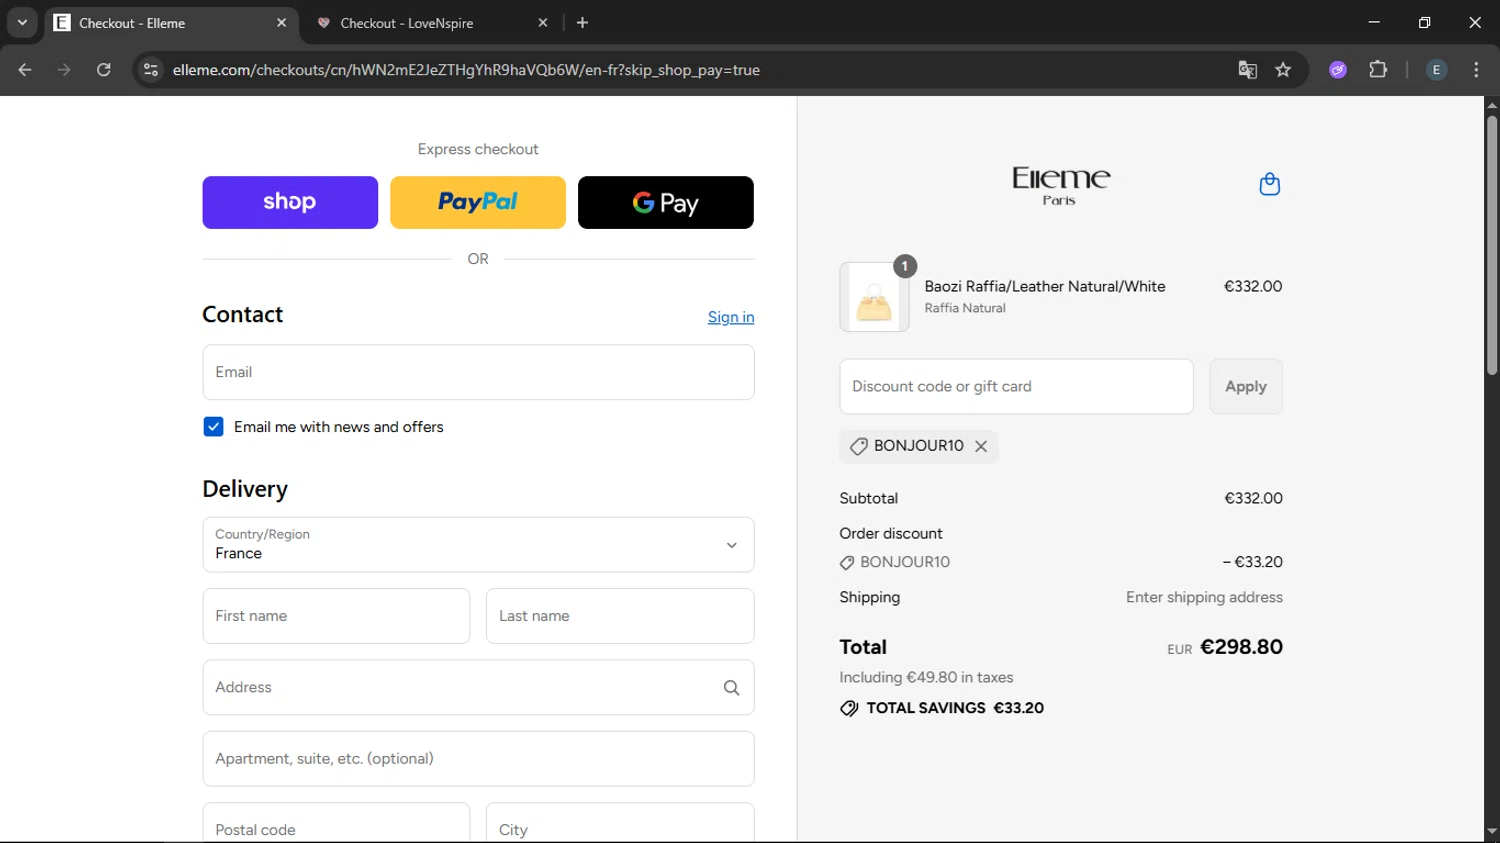Click the browser address bar URL
Viewport: 1500px width, 843px height.
tap(466, 70)
